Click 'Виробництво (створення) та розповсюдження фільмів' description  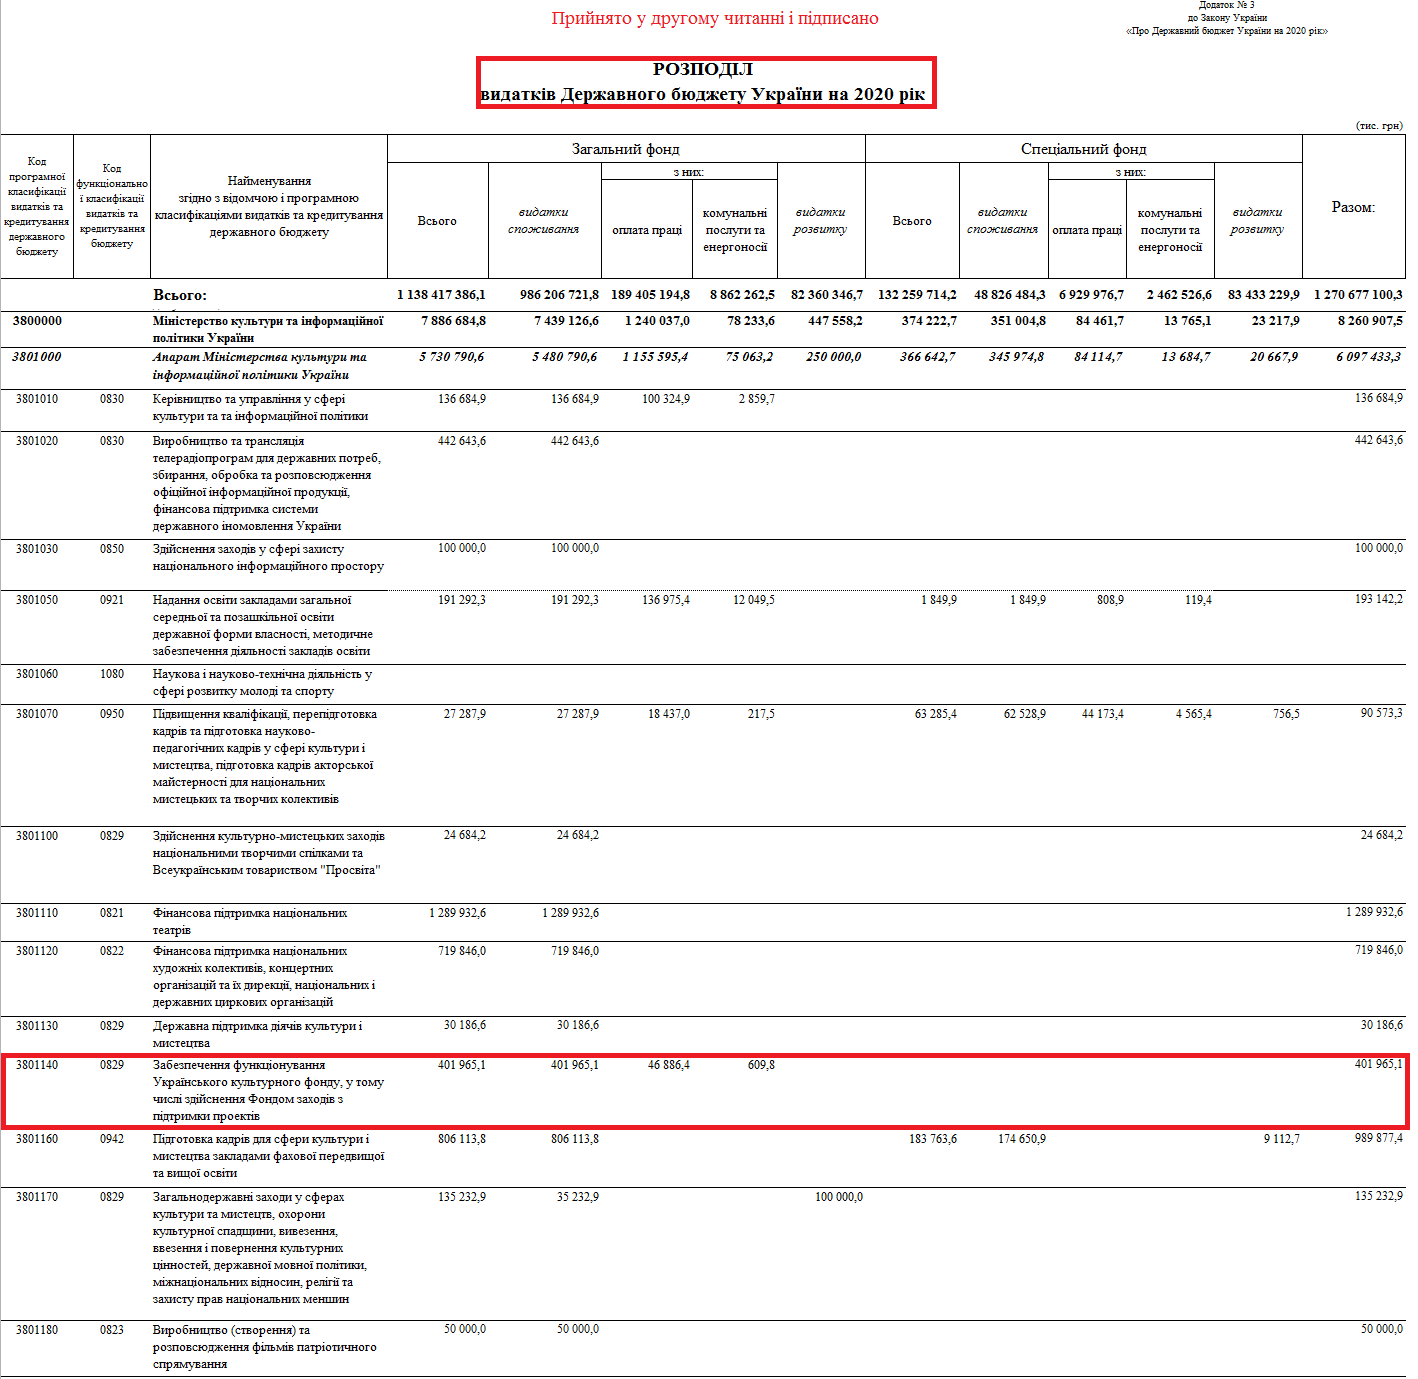pos(265,1347)
